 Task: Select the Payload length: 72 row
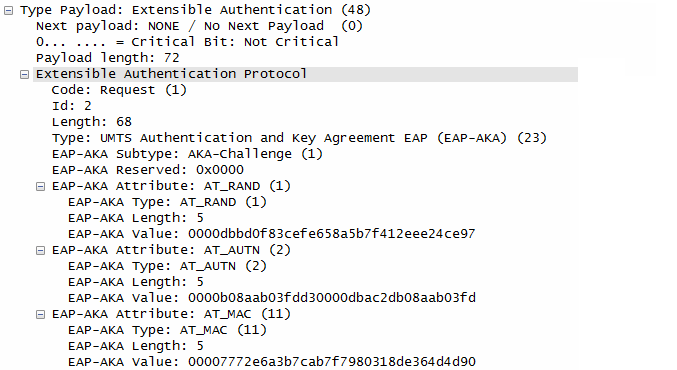[108, 58]
